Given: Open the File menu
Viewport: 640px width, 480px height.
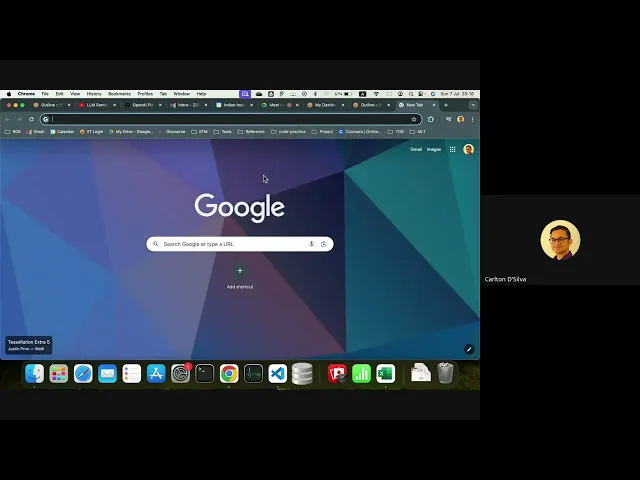Looking at the screenshot, I should click(x=45, y=94).
